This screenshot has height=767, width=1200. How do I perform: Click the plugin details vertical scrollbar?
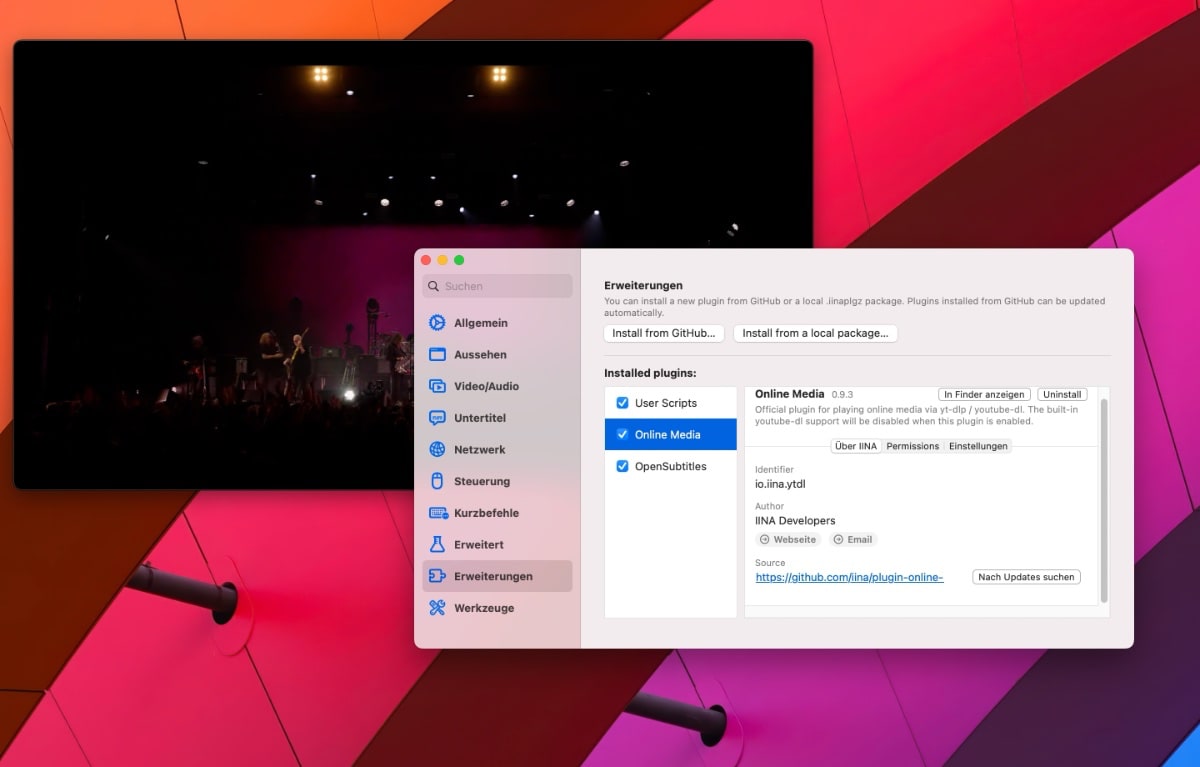(1104, 500)
